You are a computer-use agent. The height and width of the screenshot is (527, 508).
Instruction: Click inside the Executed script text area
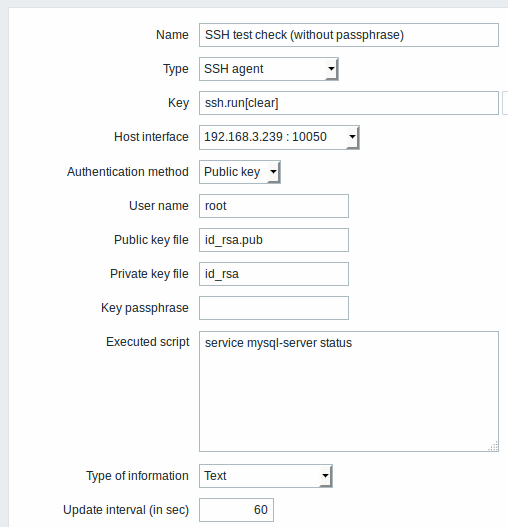coord(349,392)
